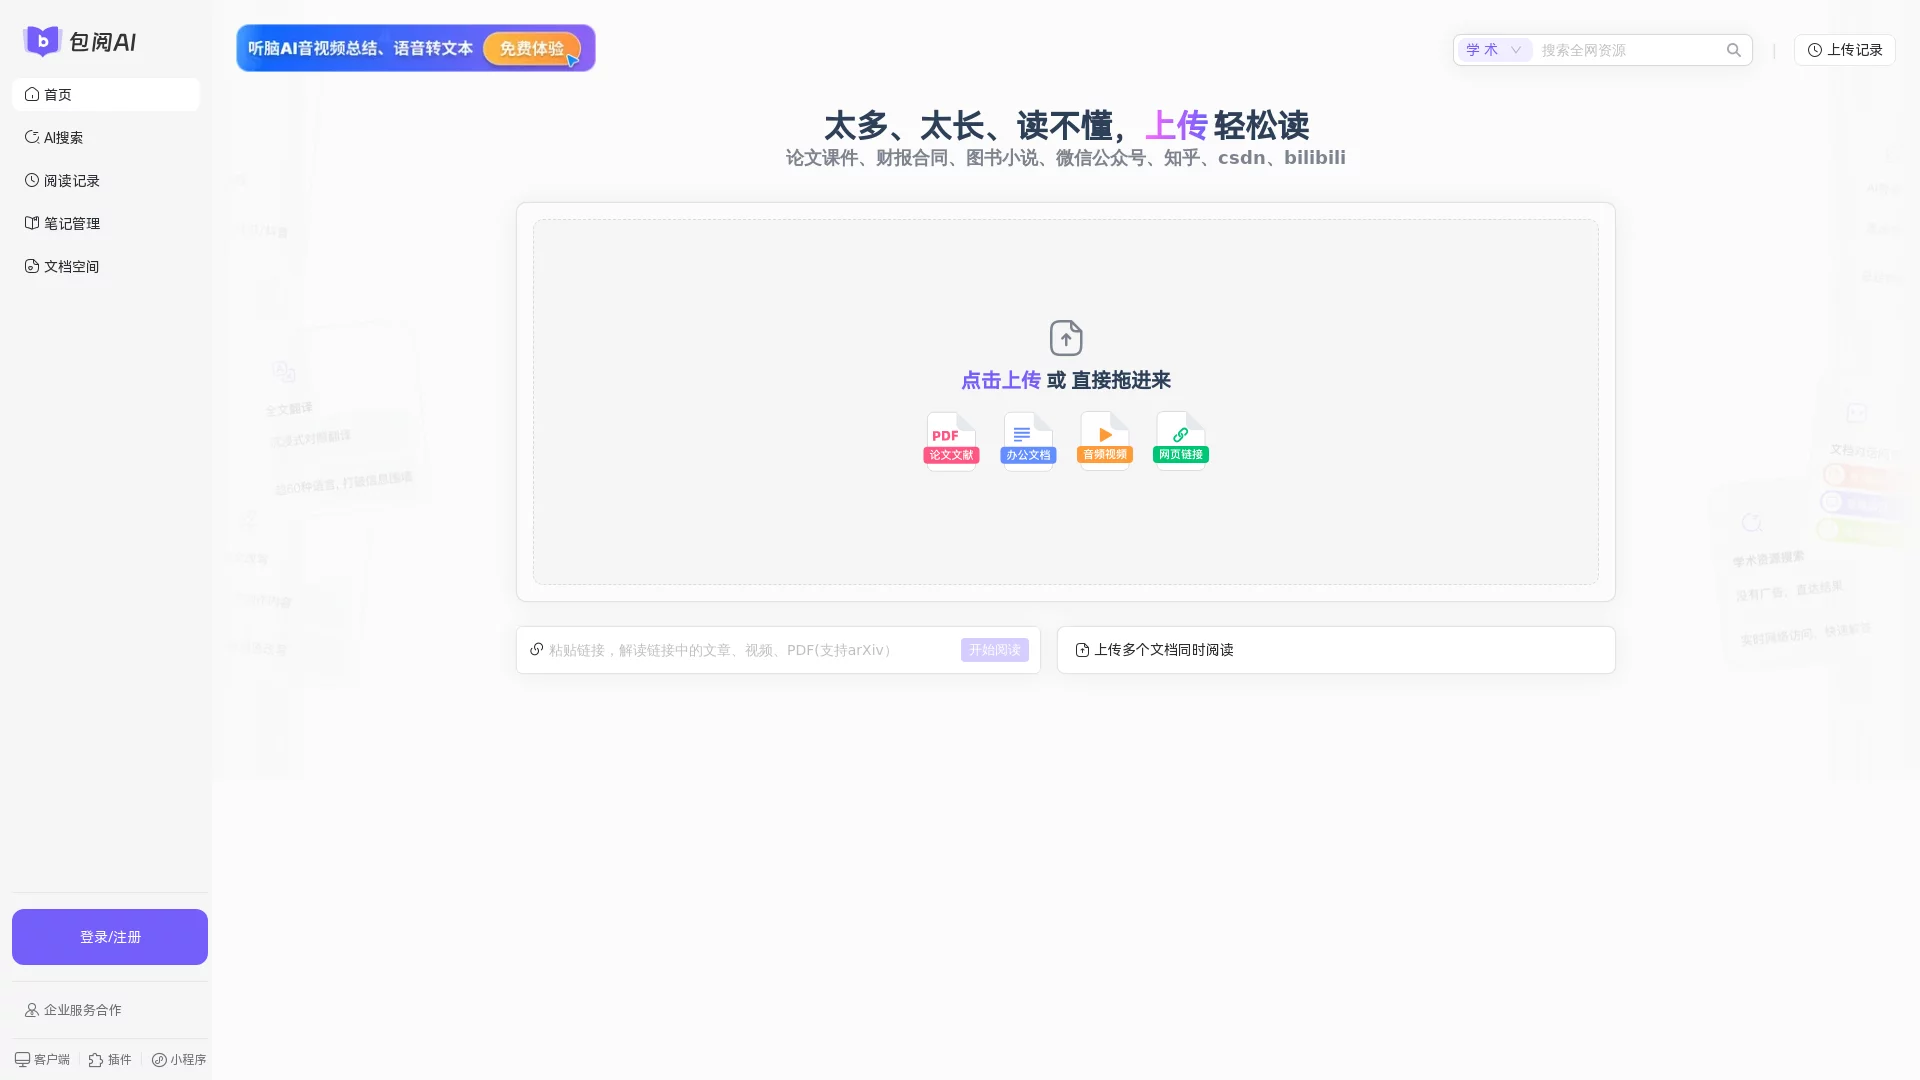Open 插件 from the bottom bar
Viewport: 1920px width, 1080px height.
click(x=110, y=1059)
